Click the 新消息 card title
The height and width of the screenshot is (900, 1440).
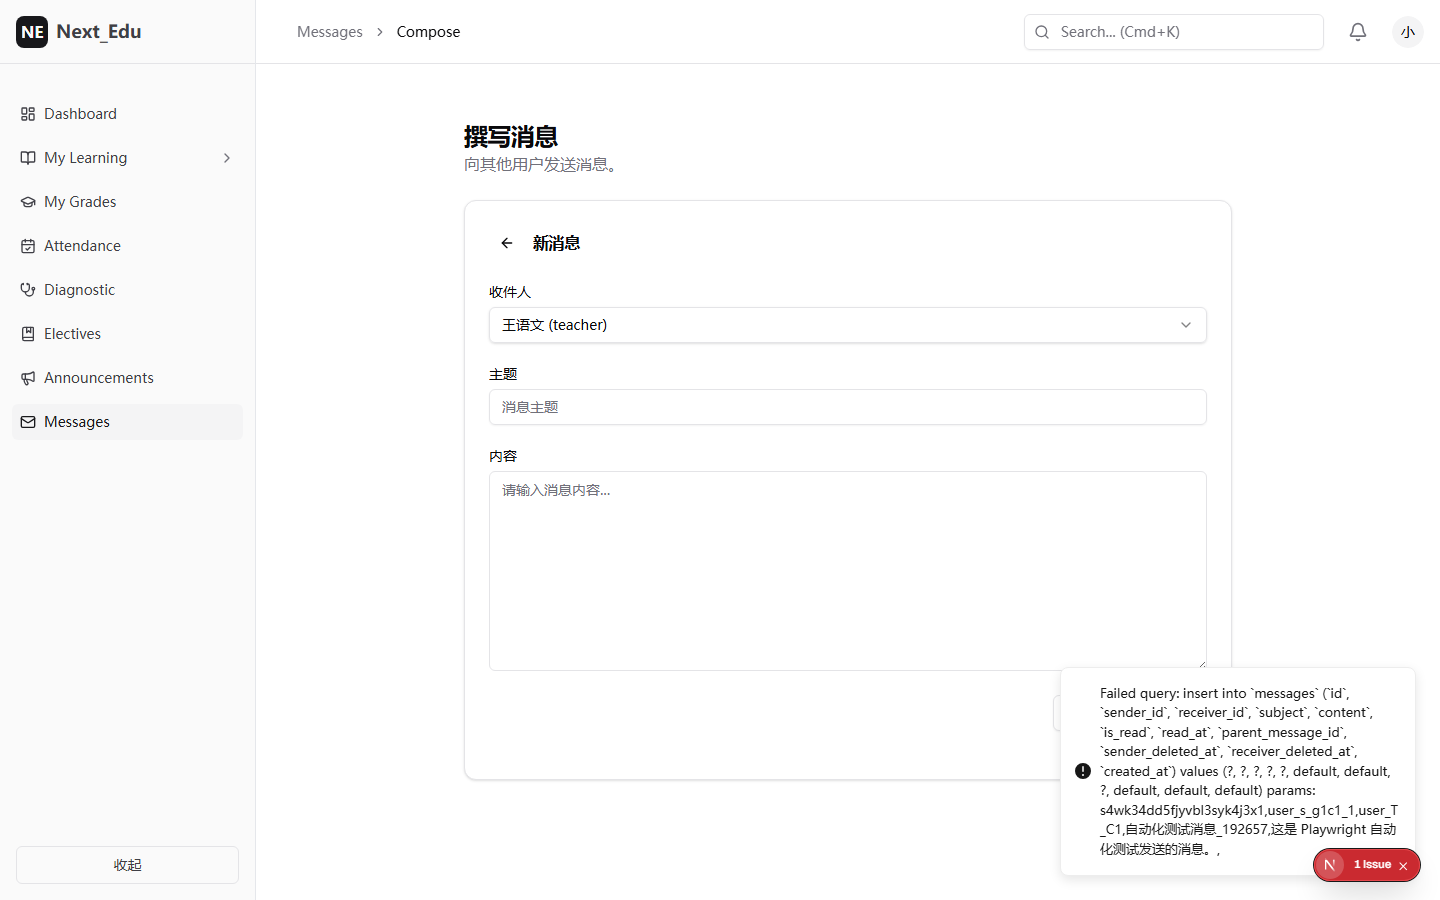556,243
